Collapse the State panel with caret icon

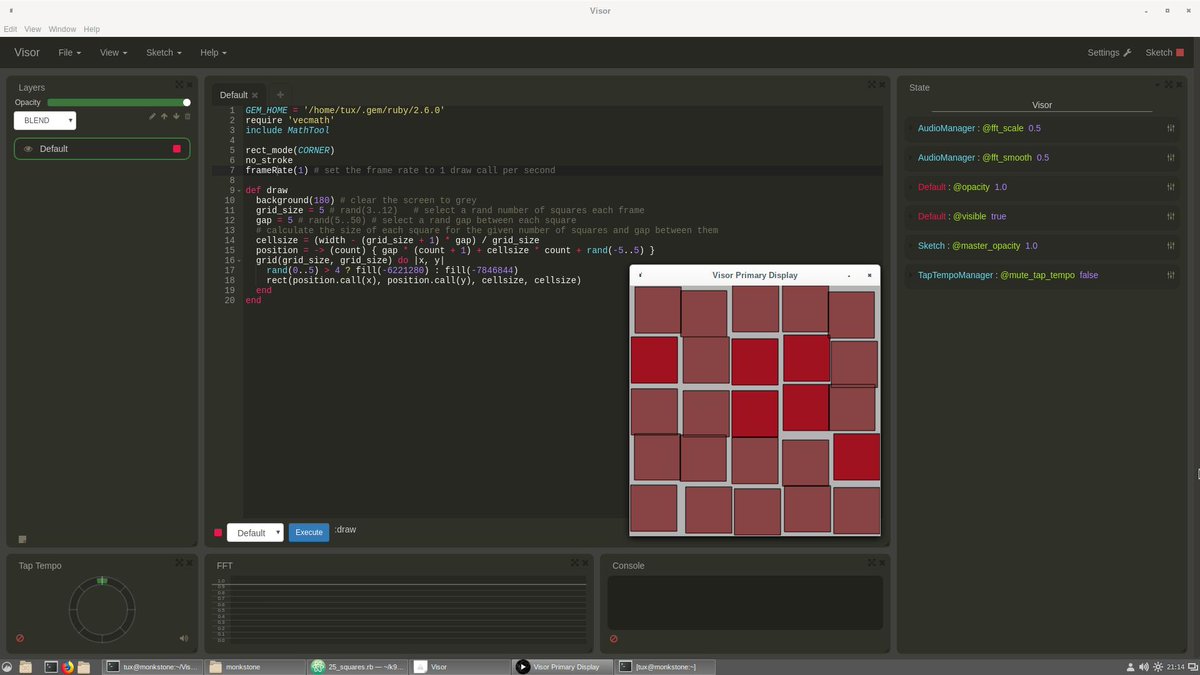(1157, 85)
